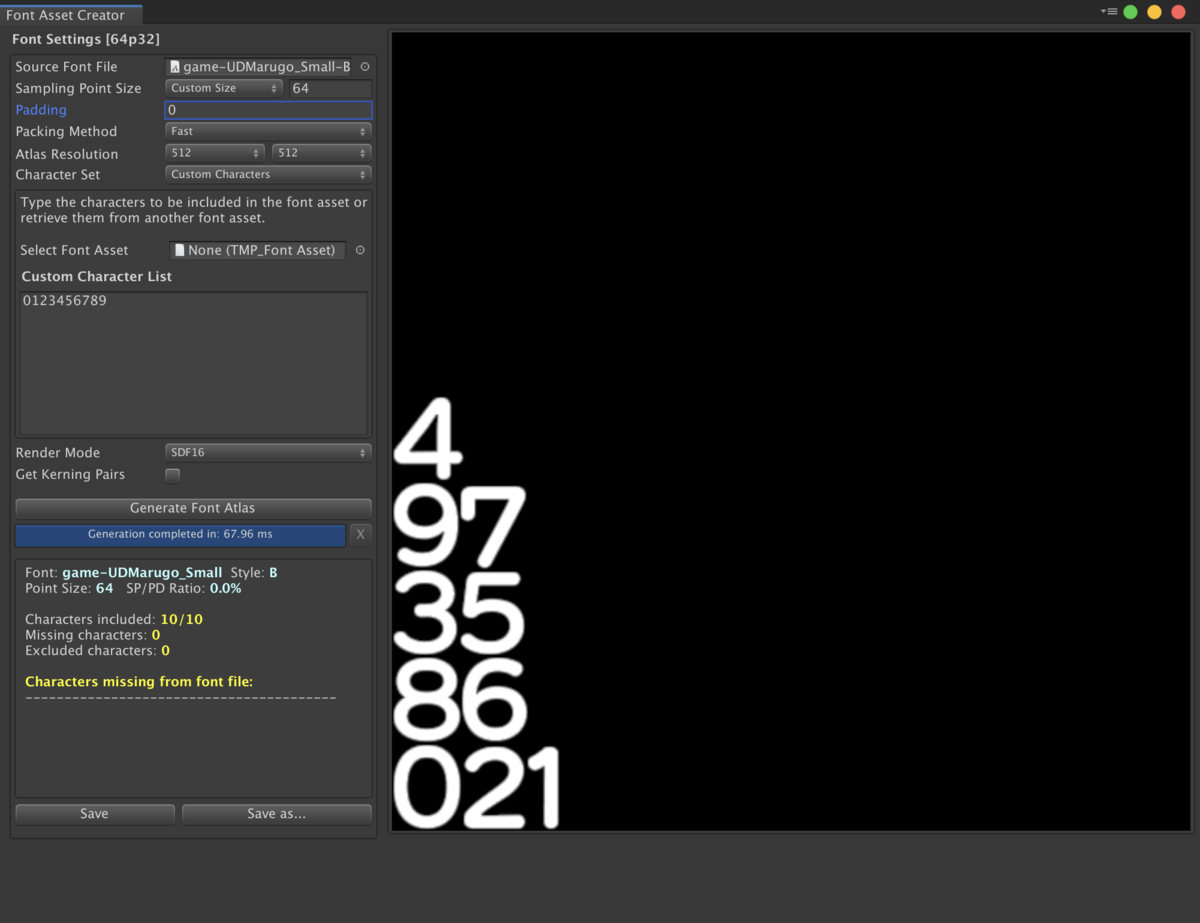Click the Font: game-UDMarugo_Small text
The height and width of the screenshot is (923, 1200).
point(124,573)
